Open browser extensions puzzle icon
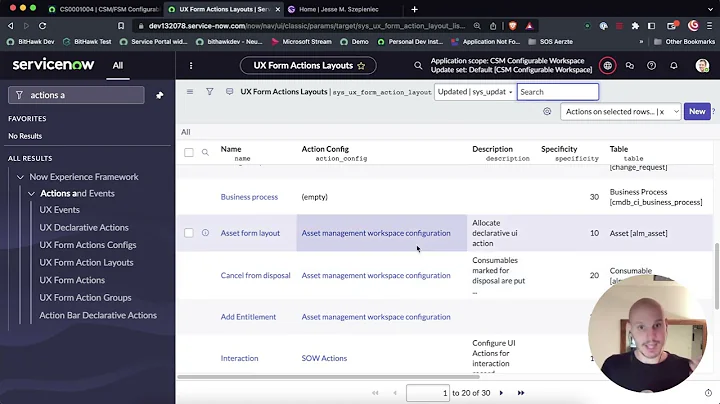Image resolution: width=720 pixels, height=404 pixels. tap(635, 26)
